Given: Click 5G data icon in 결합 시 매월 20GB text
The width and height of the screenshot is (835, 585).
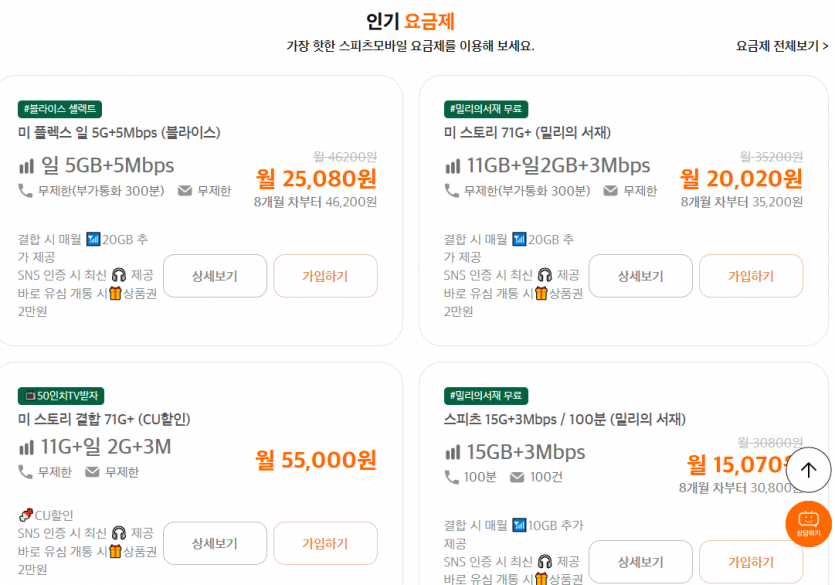Looking at the screenshot, I should pos(94,239).
